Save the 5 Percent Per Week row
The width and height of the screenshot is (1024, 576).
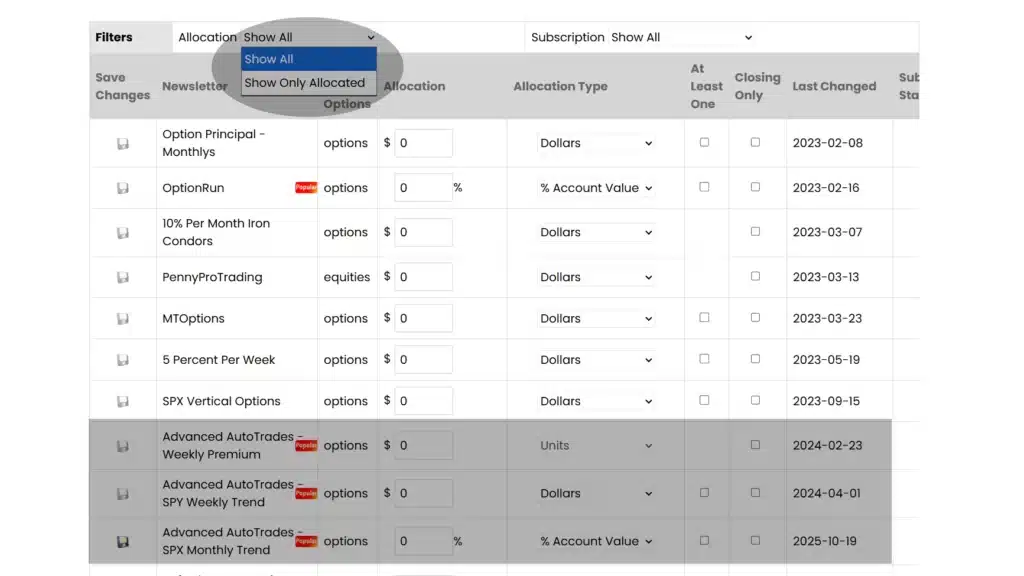122,359
